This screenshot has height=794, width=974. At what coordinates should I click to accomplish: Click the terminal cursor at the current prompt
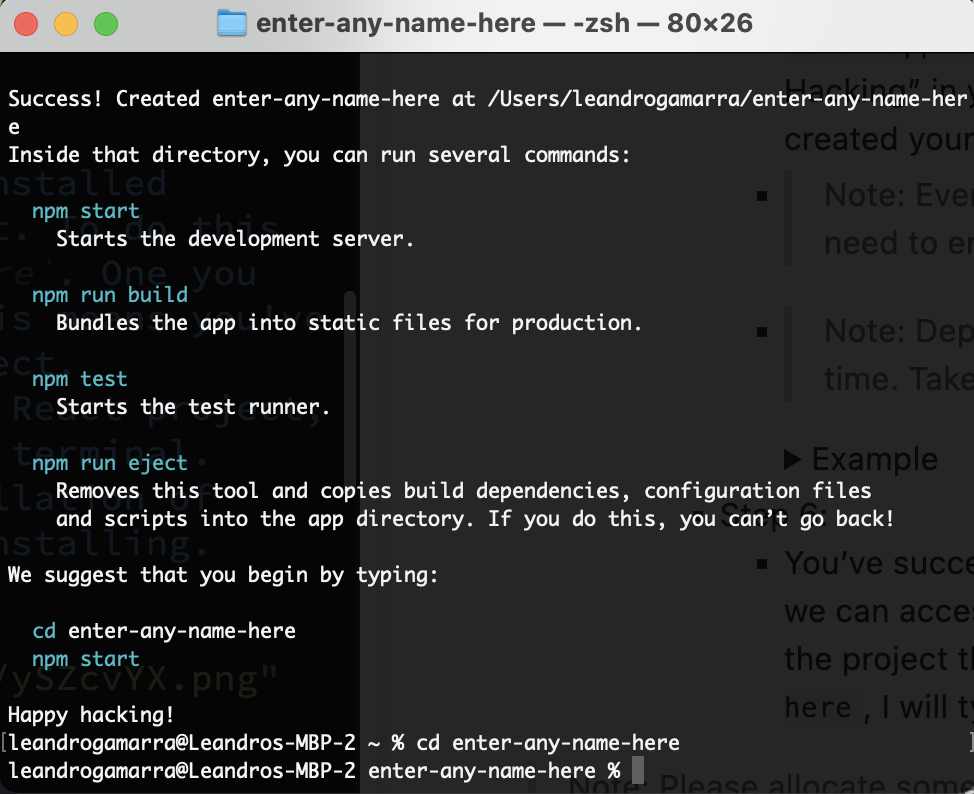tap(638, 771)
